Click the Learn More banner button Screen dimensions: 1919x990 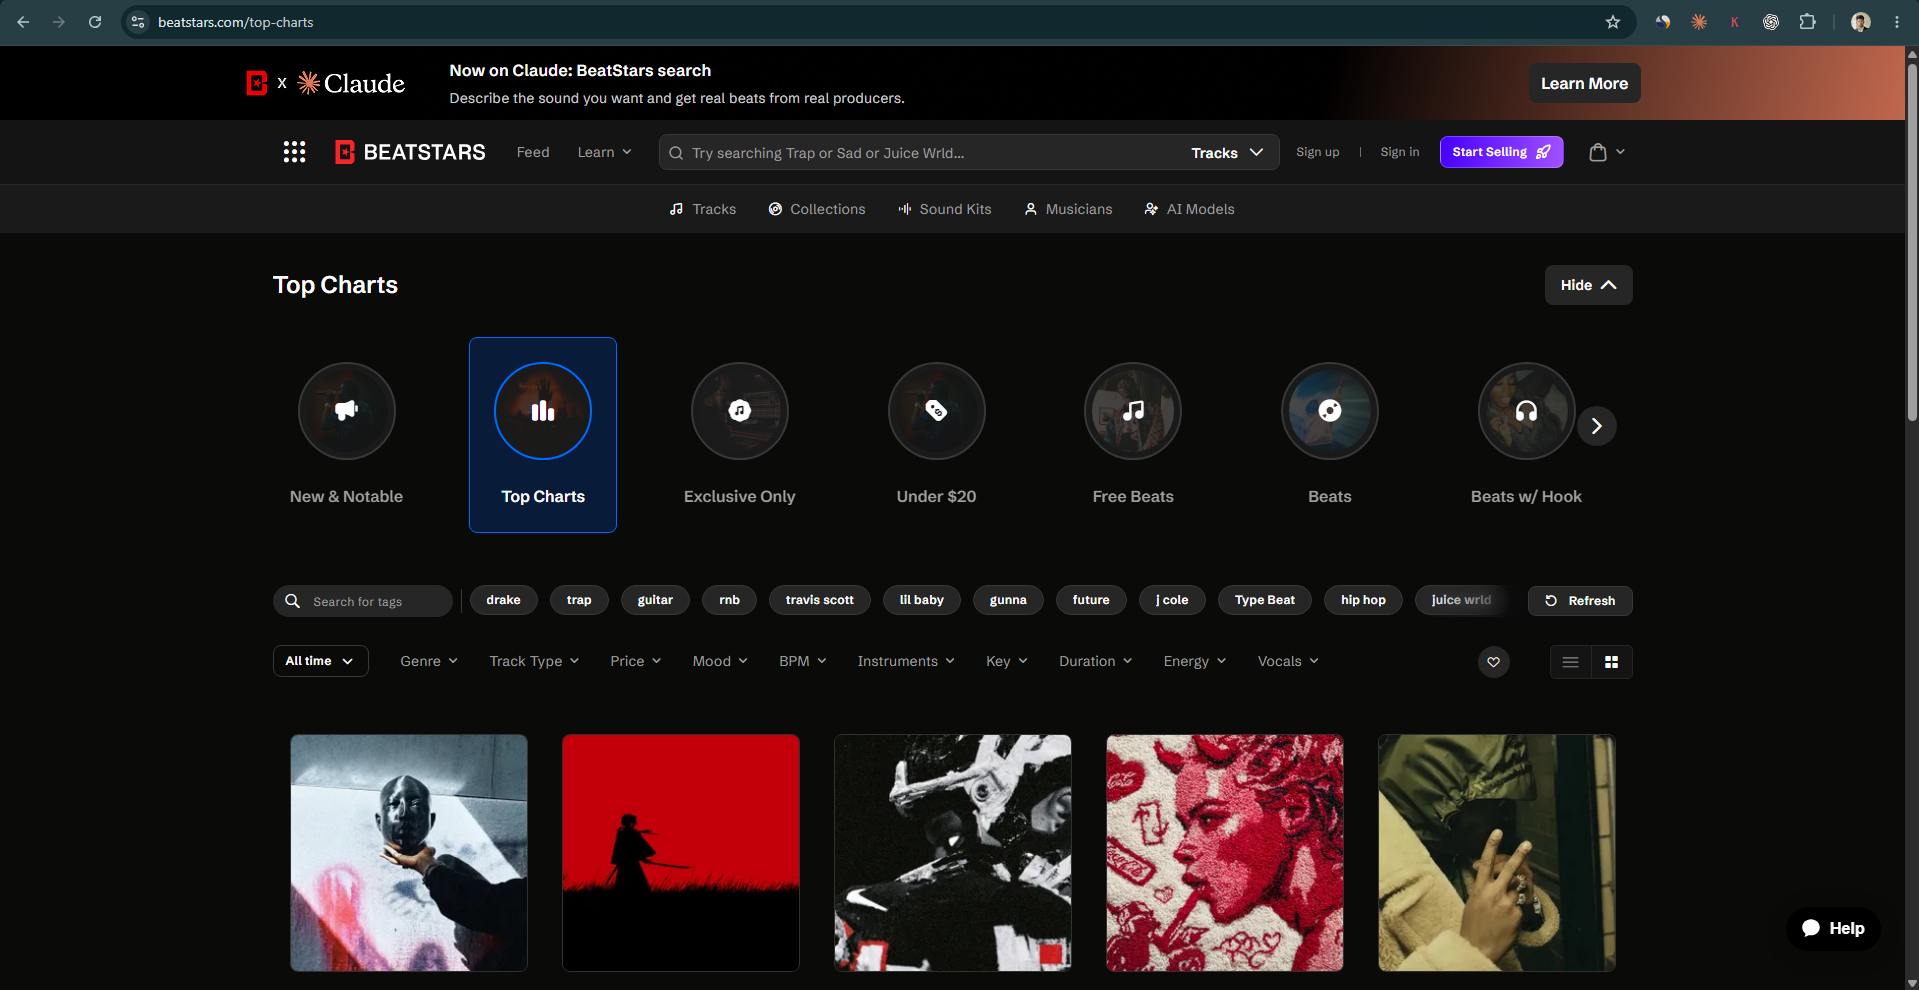point(1584,84)
